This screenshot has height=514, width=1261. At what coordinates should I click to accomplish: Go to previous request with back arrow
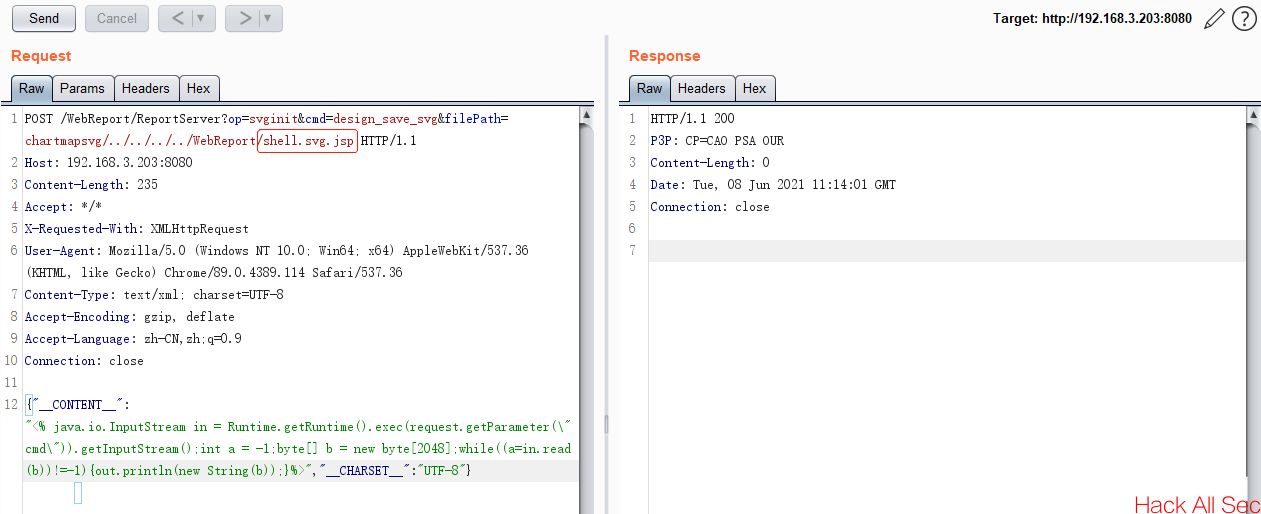click(176, 18)
